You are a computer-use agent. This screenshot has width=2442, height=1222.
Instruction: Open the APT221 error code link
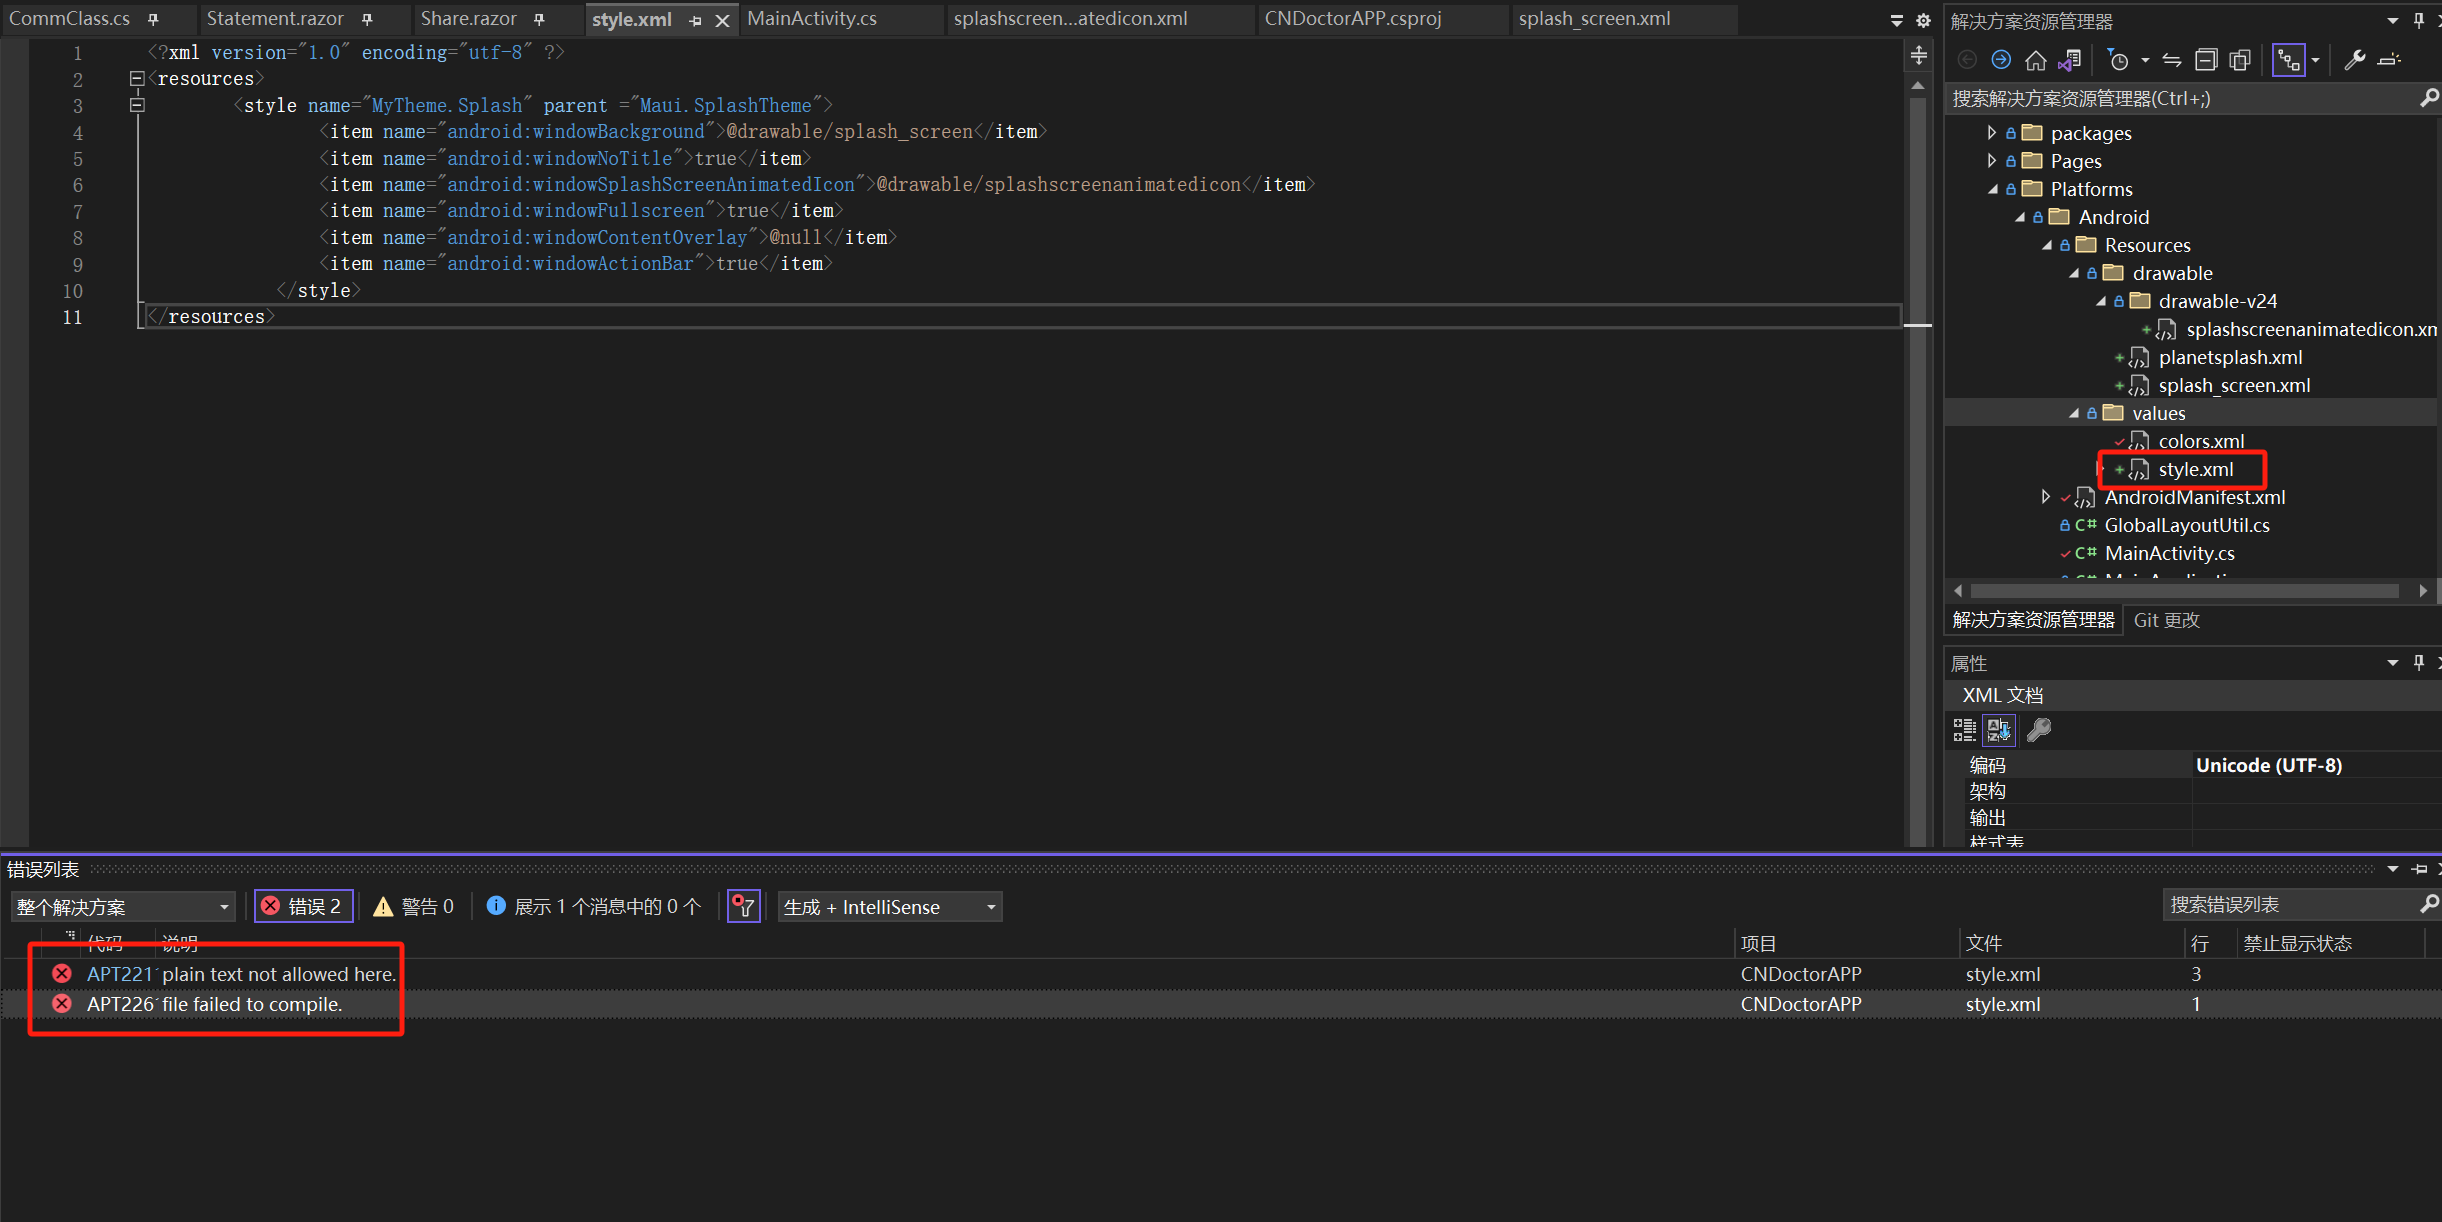pos(119,974)
